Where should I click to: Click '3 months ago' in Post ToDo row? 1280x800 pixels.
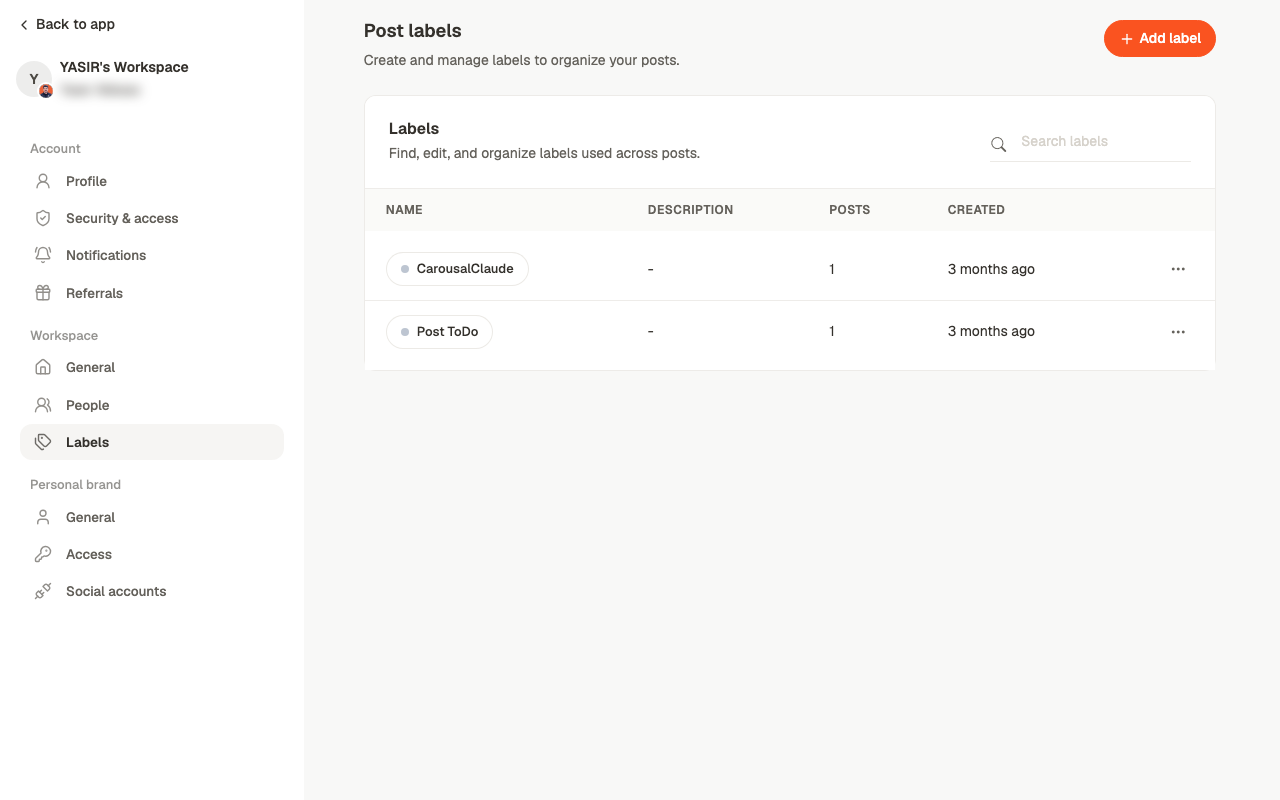coord(991,331)
